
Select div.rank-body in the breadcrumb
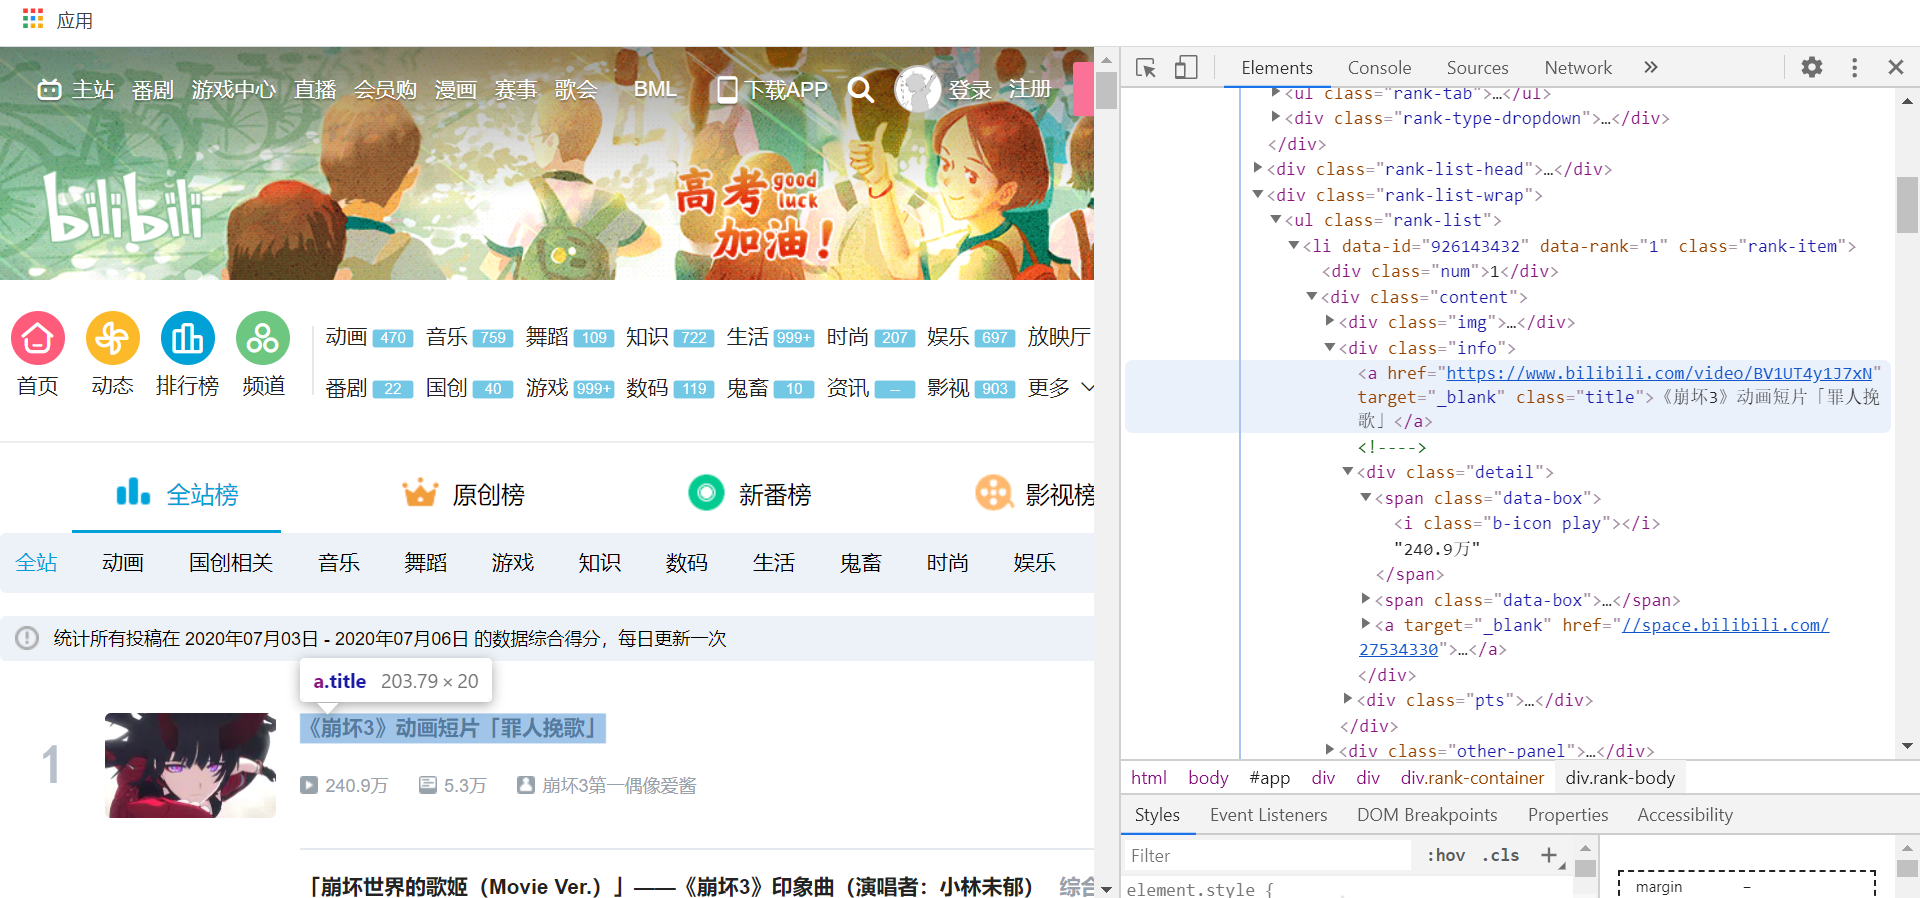(x=1620, y=777)
